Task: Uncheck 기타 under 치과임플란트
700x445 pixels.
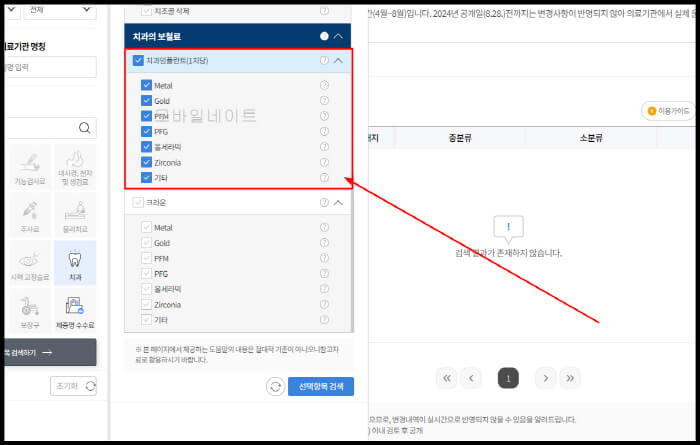Action: (x=146, y=178)
